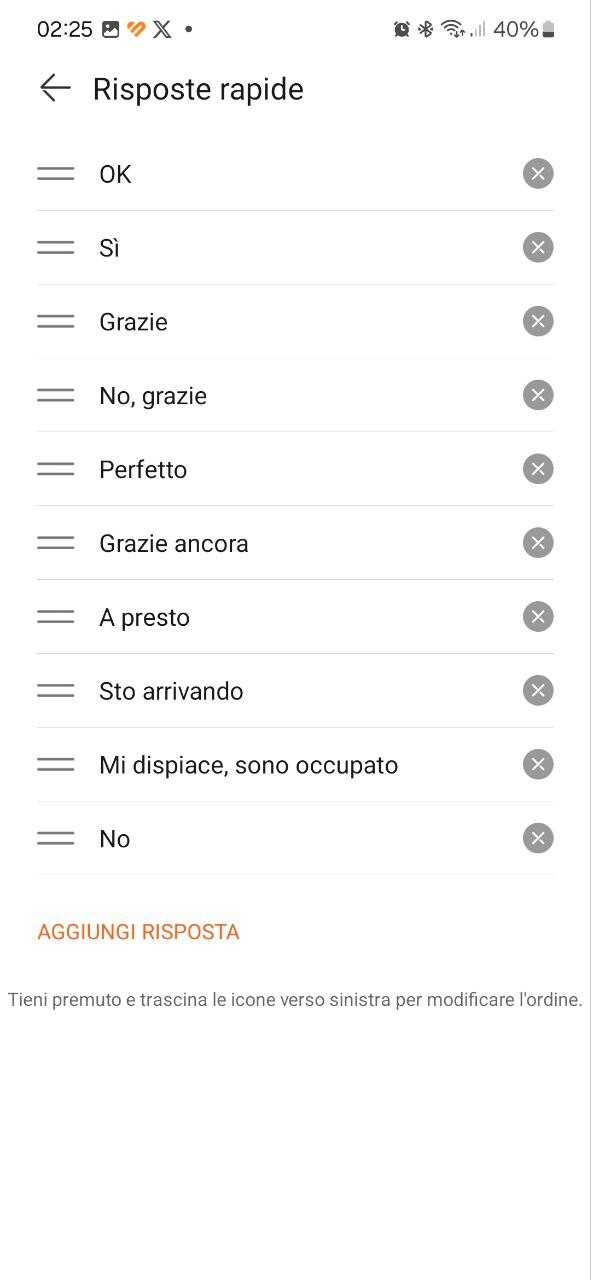Tap the reorder handle beside 'OK'

56,174
